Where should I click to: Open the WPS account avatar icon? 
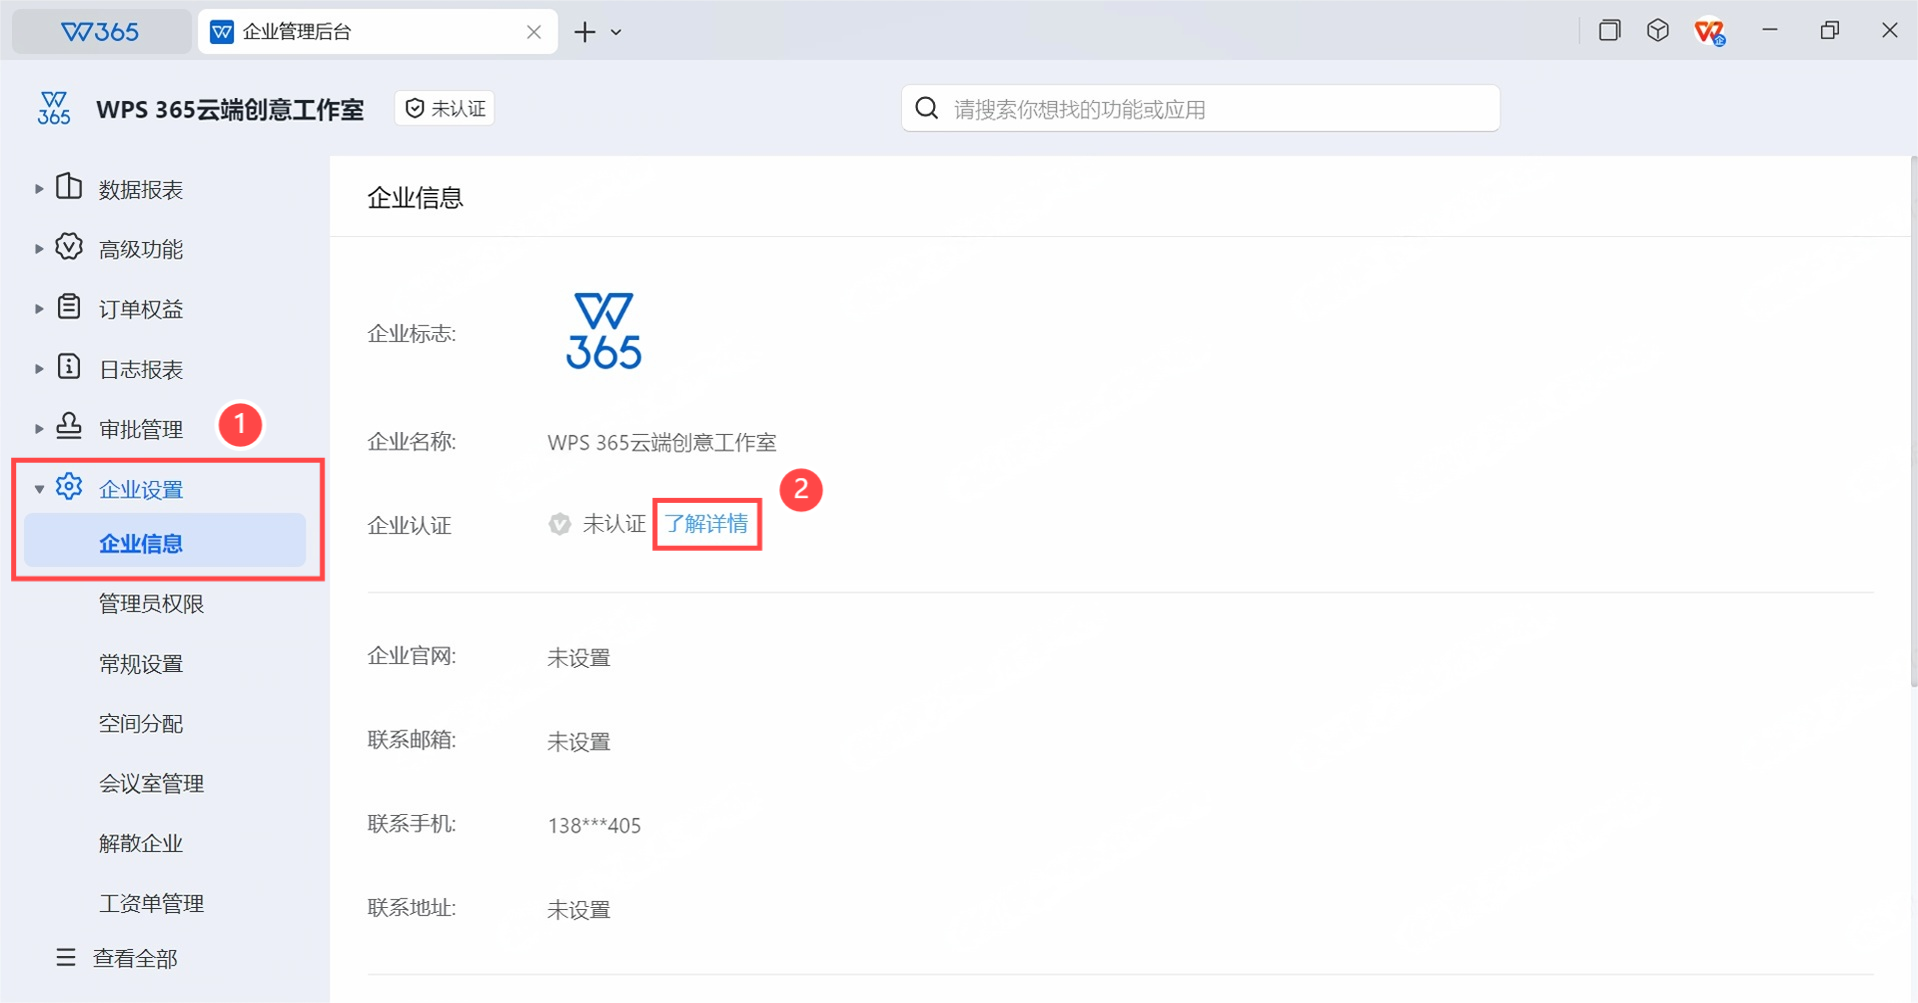click(x=1710, y=32)
